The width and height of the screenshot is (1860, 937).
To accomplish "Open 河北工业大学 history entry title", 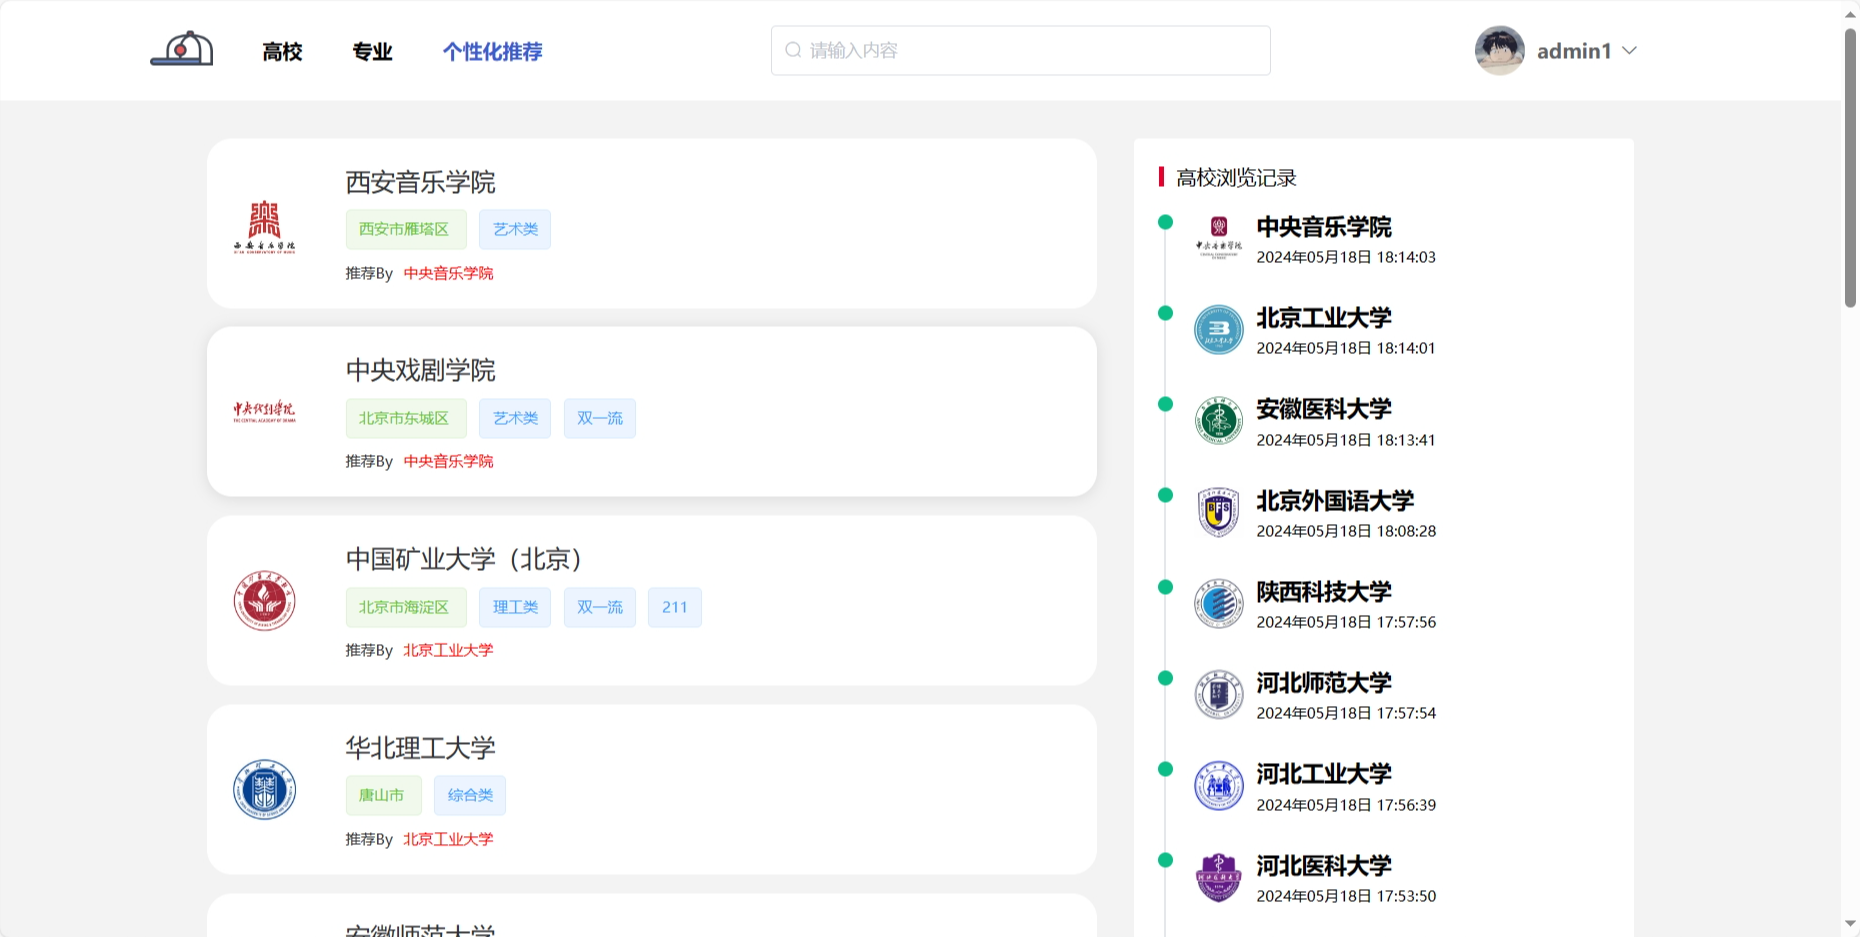I will click(x=1324, y=774).
